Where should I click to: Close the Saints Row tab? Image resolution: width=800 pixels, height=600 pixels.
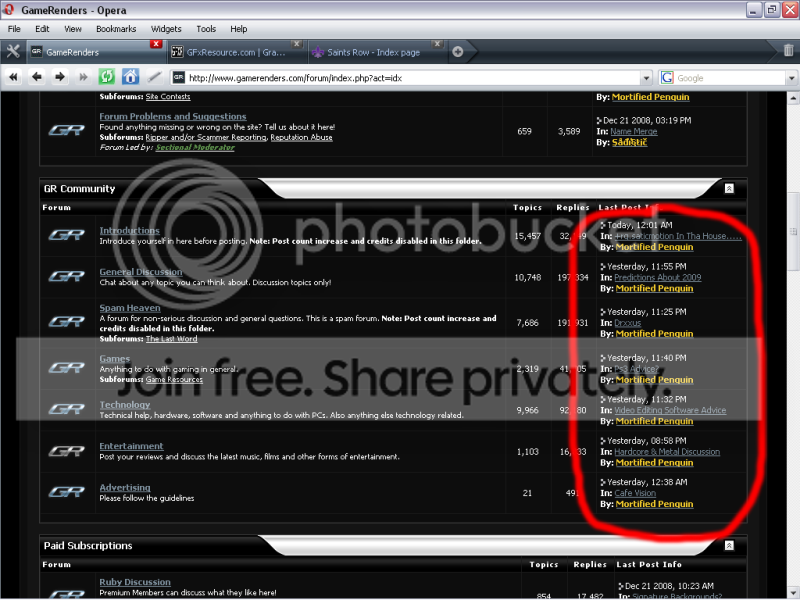tap(437, 44)
